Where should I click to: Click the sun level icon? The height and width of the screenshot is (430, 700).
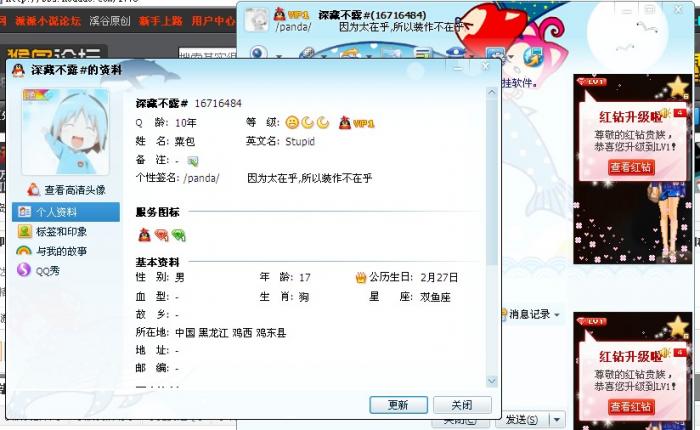(292, 122)
